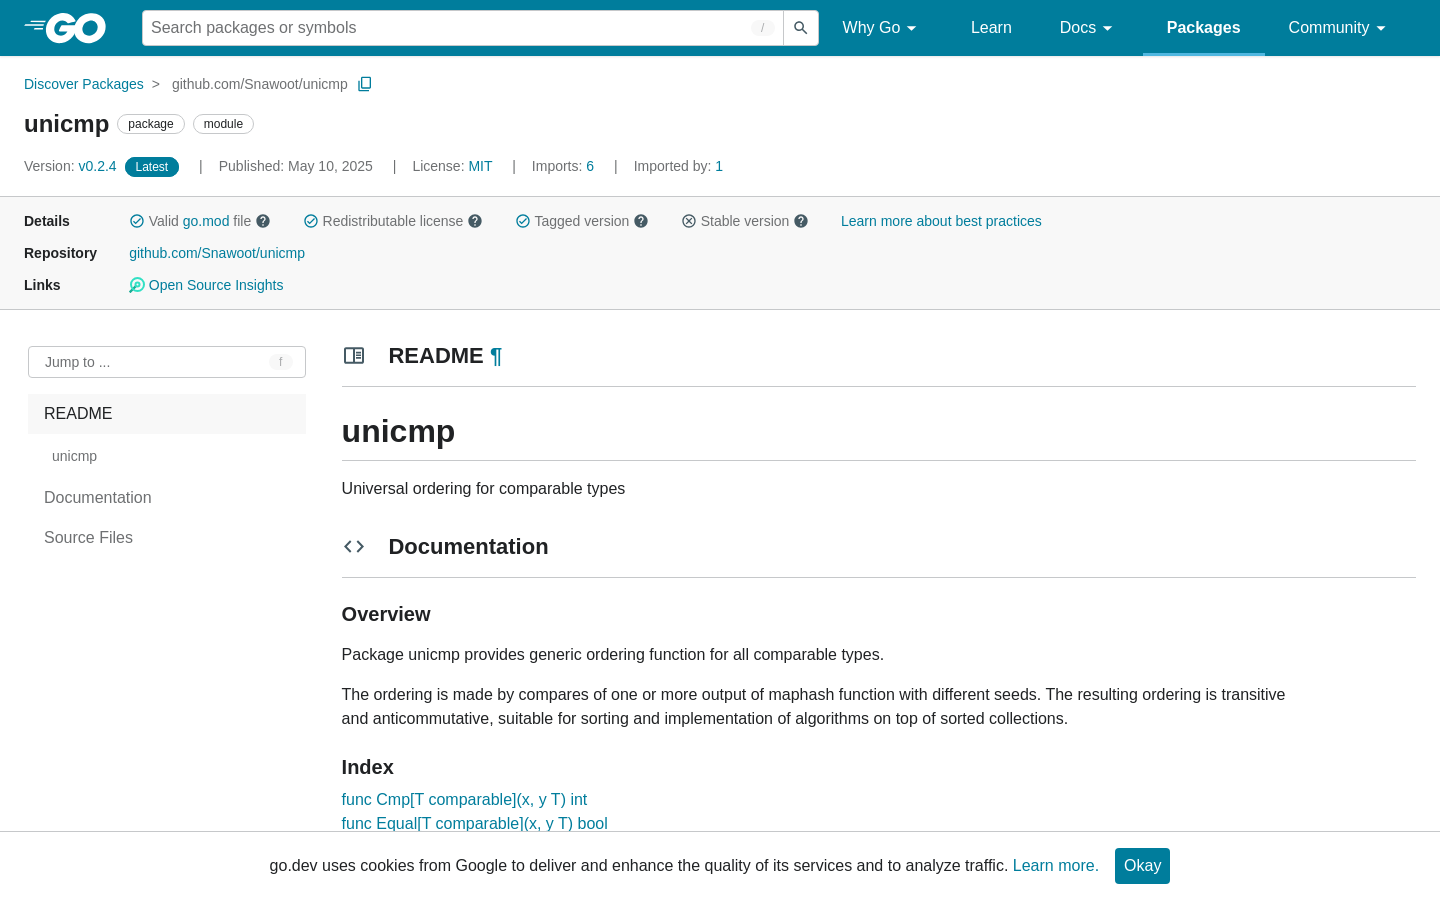Jump to Source Files in the sidebar
The height and width of the screenshot is (900, 1440).
pos(88,537)
